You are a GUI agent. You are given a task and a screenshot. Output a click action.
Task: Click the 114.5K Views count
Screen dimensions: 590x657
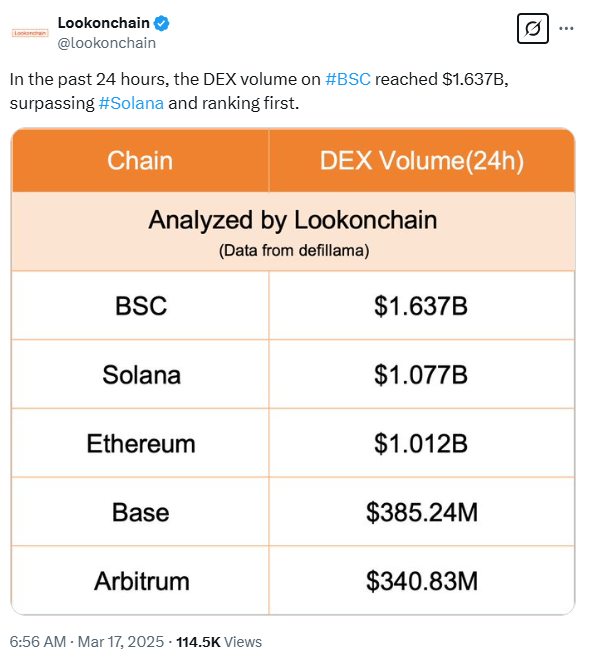(219, 641)
